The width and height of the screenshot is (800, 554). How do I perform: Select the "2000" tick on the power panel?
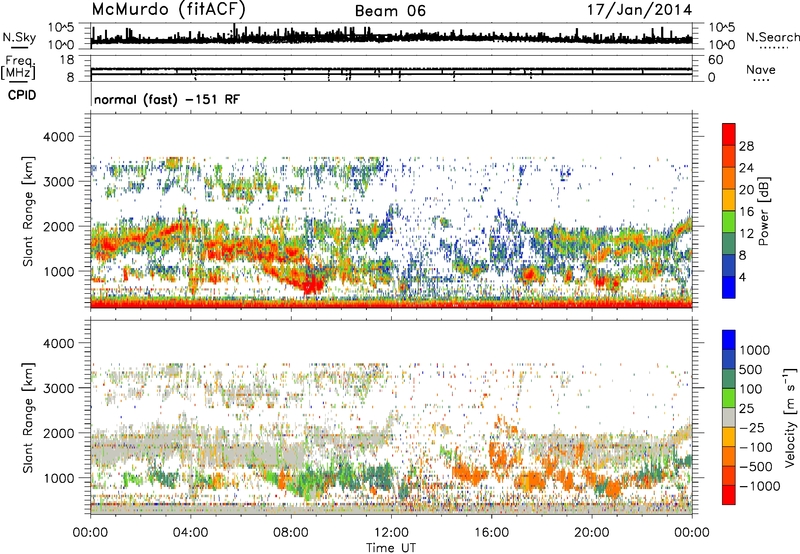(58, 226)
